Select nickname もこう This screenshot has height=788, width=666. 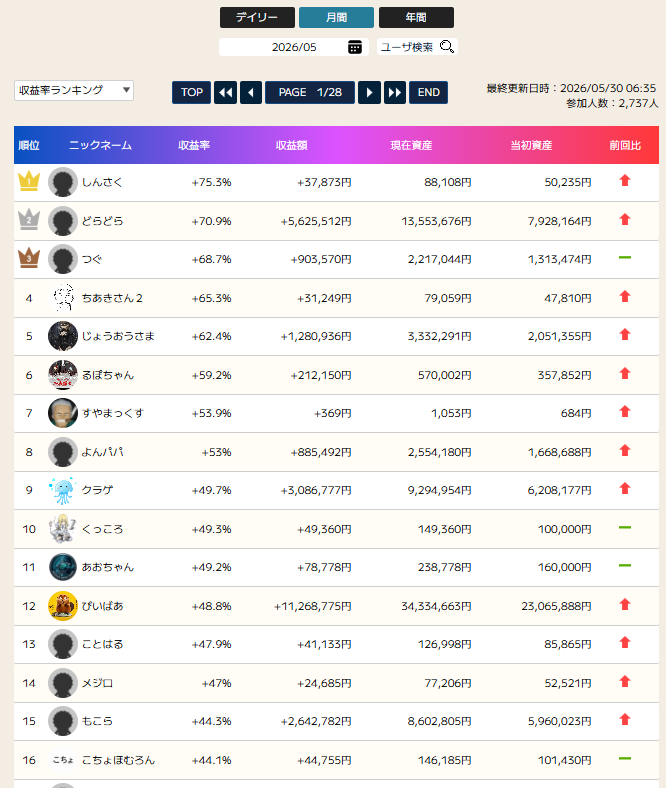(x=98, y=721)
